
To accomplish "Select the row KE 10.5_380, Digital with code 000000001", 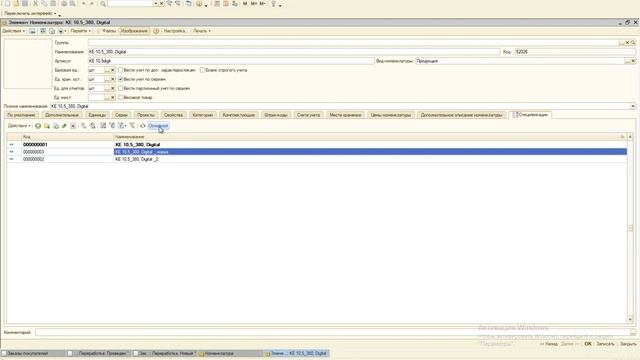I will point(317,144).
